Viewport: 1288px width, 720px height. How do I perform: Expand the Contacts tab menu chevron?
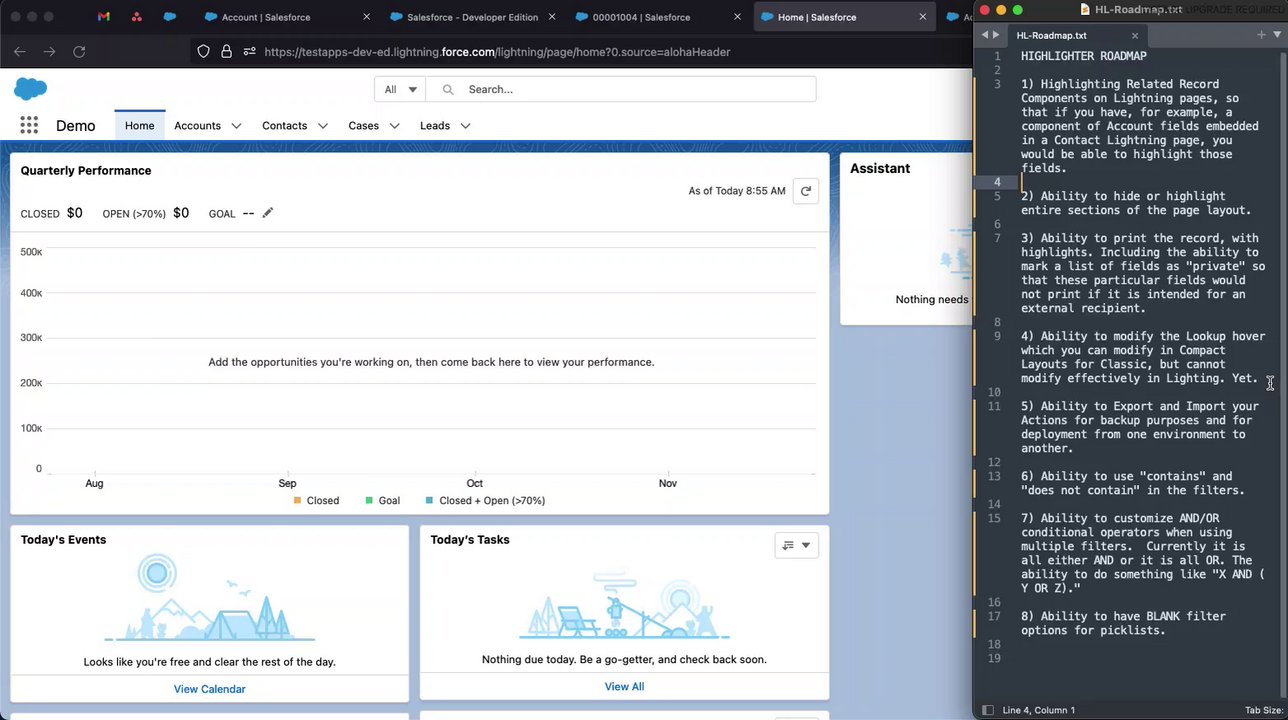[322, 126]
